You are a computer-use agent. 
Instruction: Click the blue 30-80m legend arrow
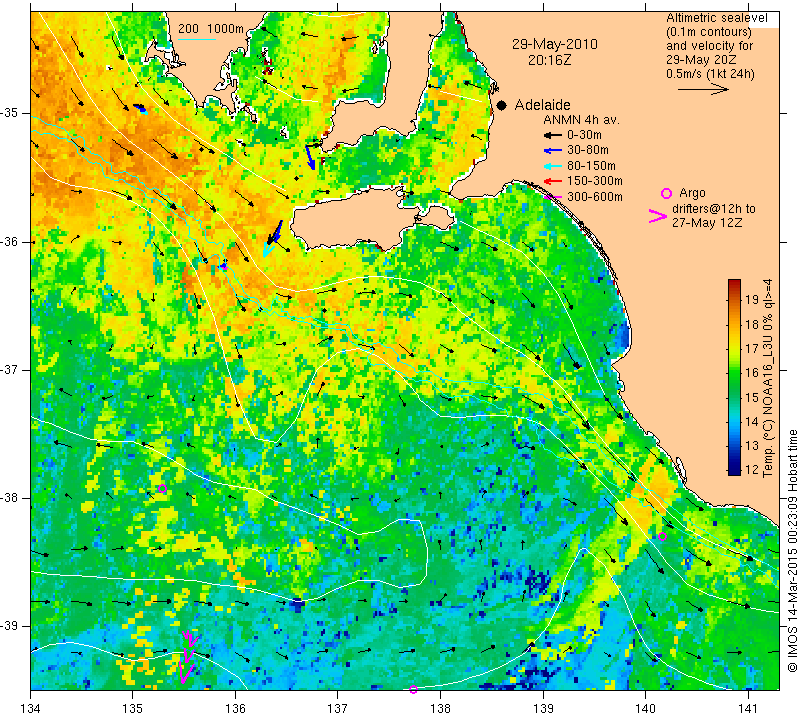[553, 151]
